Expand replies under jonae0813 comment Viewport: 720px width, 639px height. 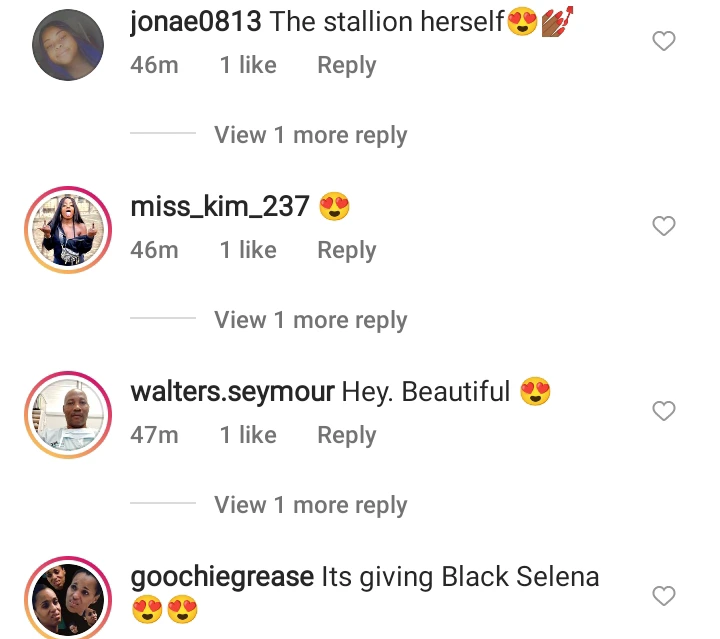[310, 135]
